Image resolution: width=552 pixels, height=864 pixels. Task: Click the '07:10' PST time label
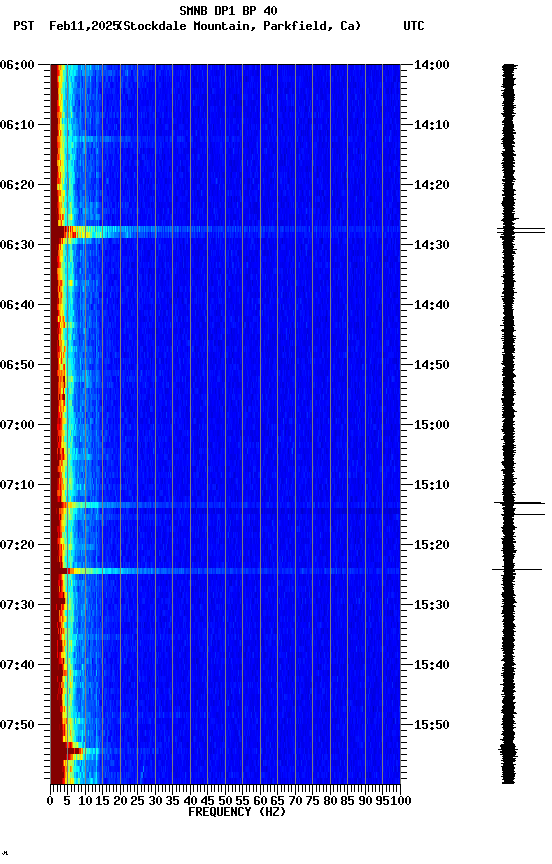[17, 485]
